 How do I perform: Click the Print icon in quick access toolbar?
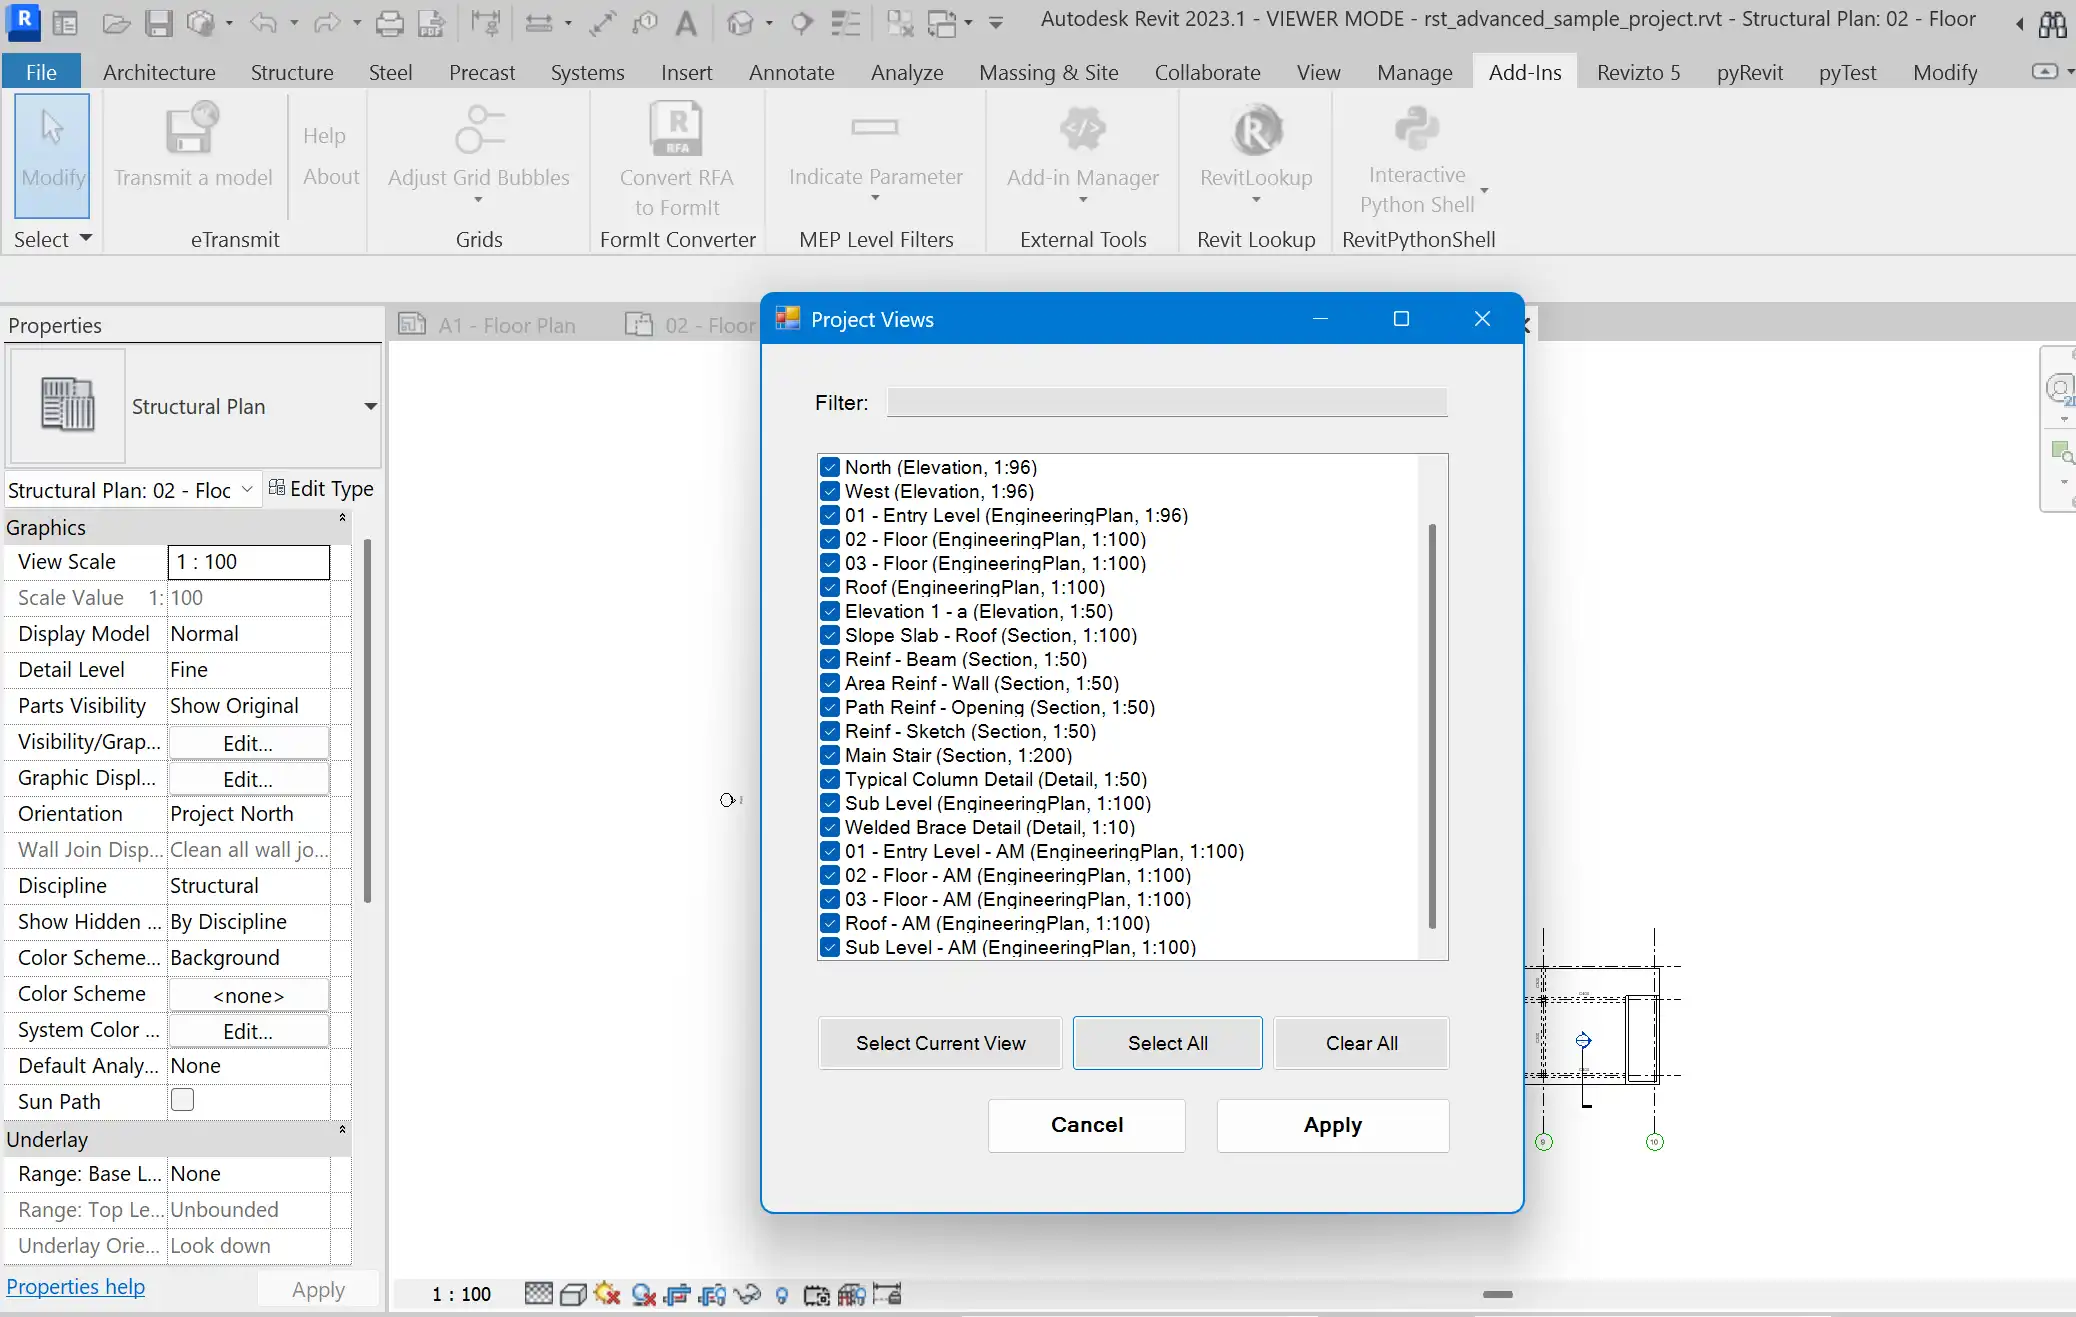pos(389,22)
